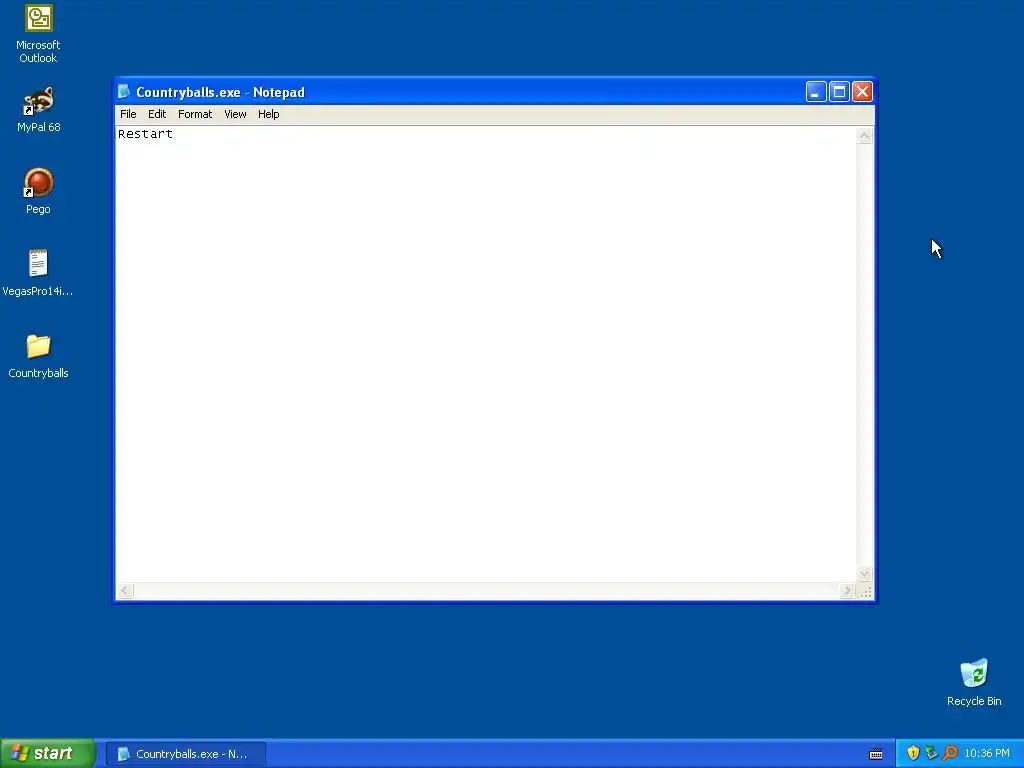Click the keyboard icon on taskbar

pyautogui.click(x=876, y=754)
